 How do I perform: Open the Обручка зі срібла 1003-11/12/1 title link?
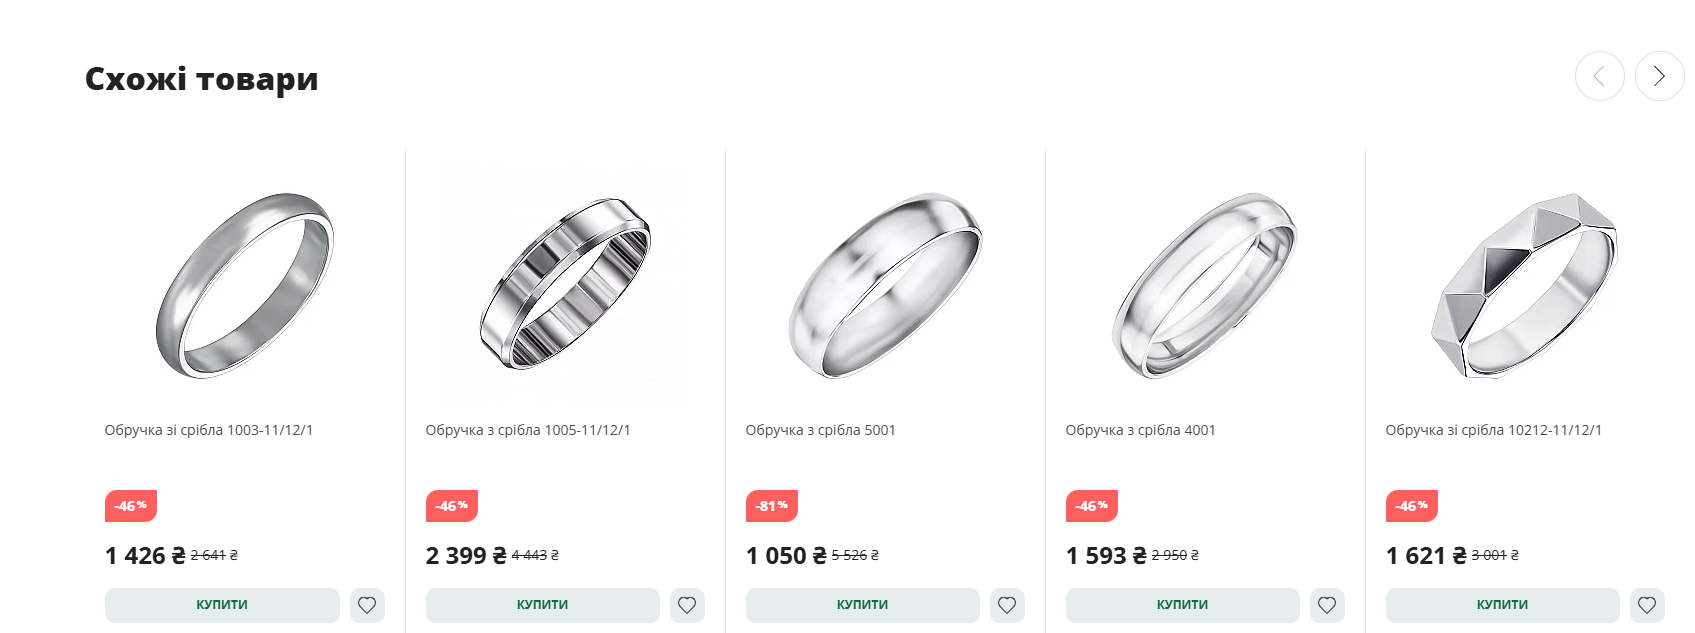tap(209, 430)
